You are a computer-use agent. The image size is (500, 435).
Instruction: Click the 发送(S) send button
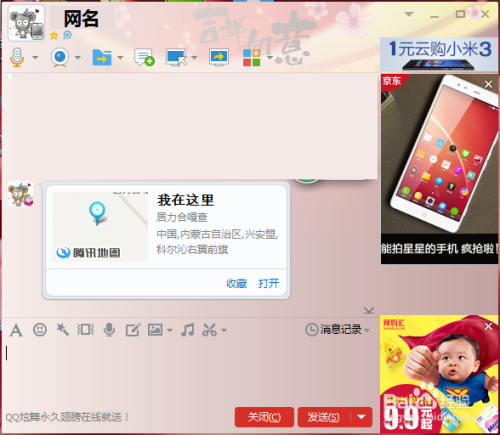pos(324,417)
